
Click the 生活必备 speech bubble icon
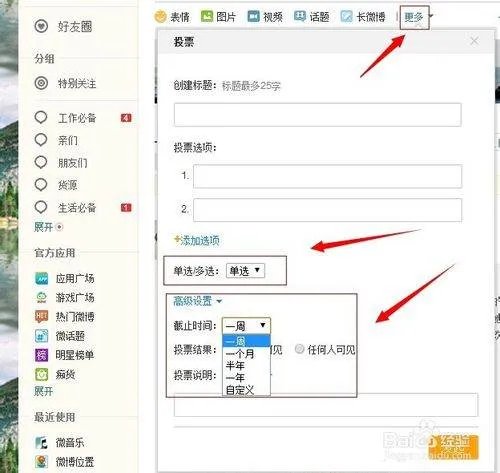pos(41,207)
